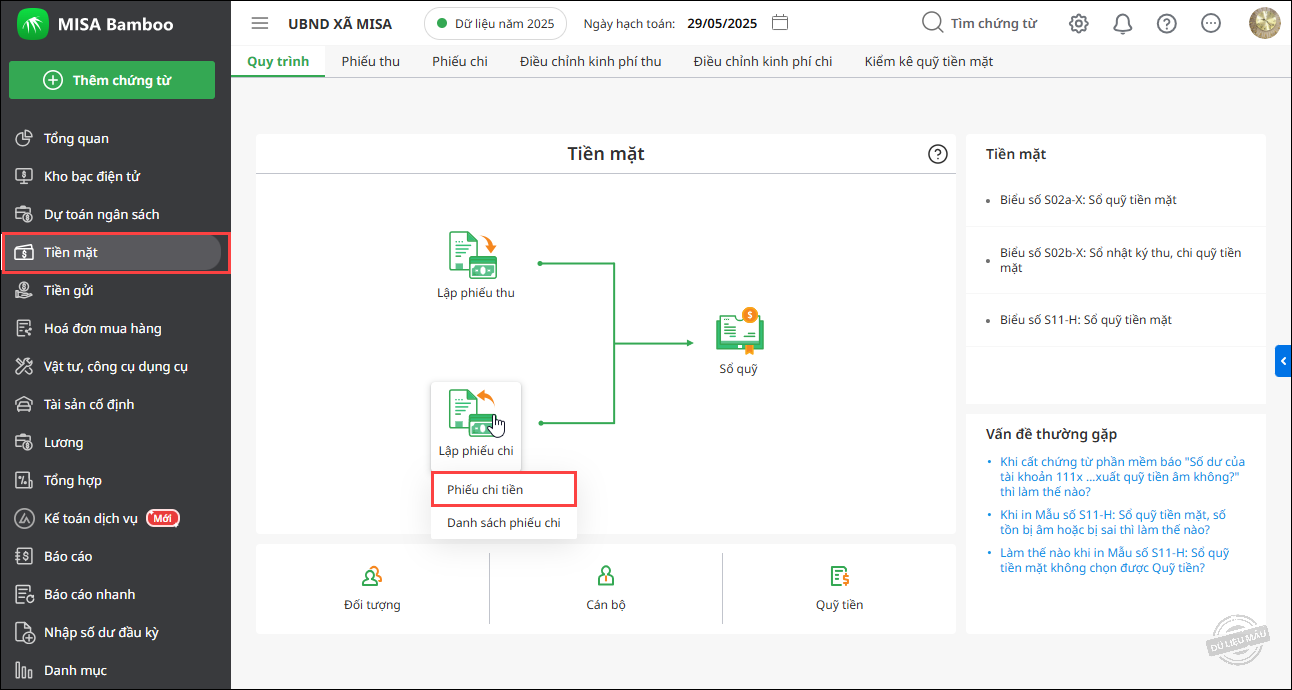The height and width of the screenshot is (690, 1292).
Task: Open report Biểu số S02a-X
Action: (x=1088, y=200)
